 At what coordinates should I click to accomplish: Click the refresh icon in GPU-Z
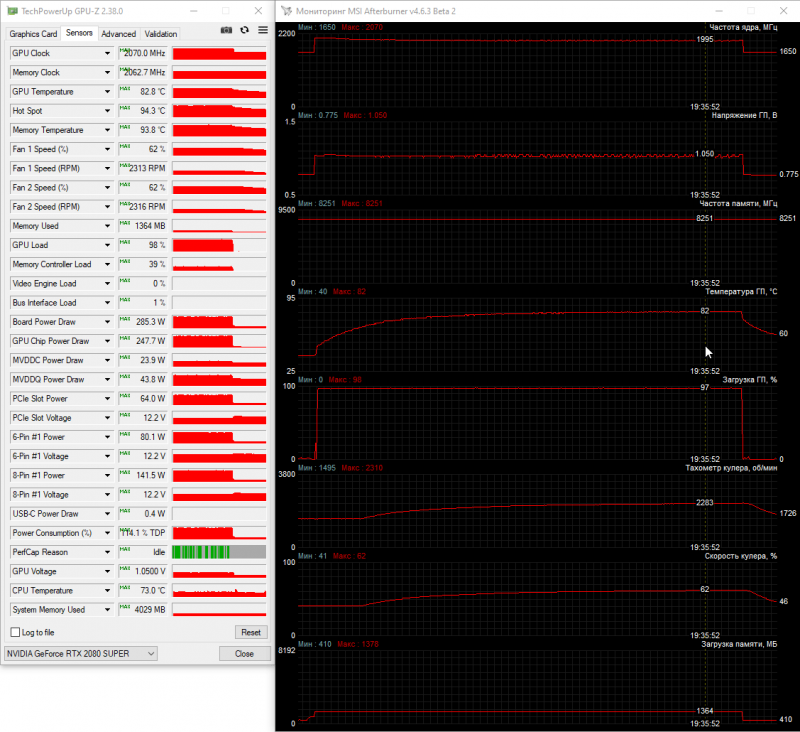tap(245, 31)
